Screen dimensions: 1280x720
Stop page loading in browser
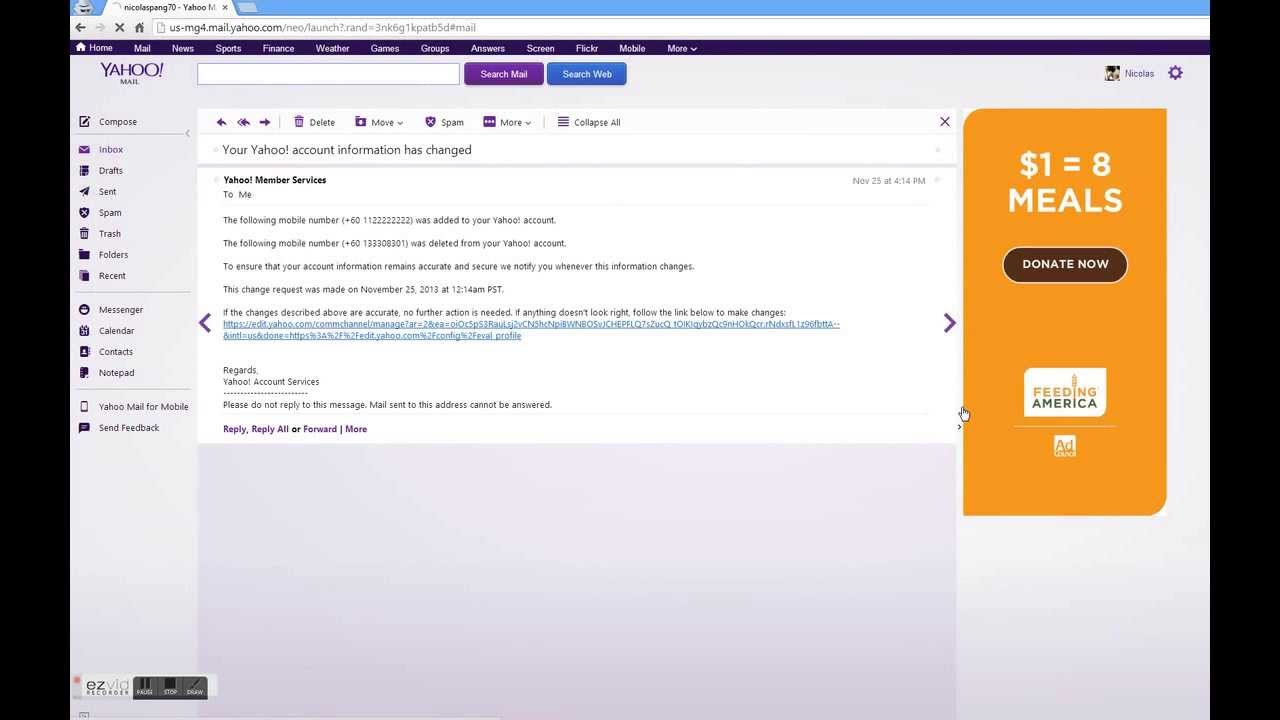119,28
